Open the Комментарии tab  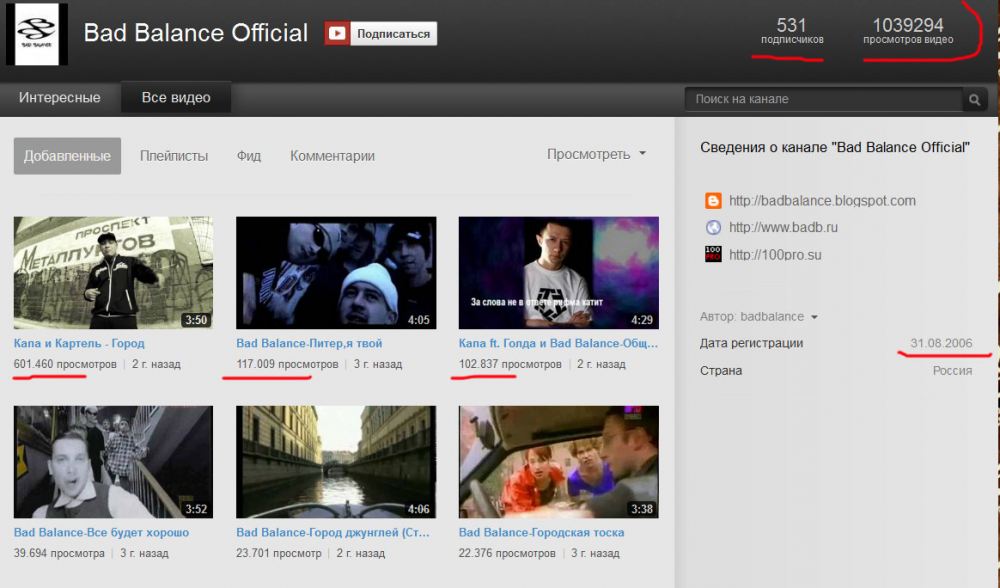(x=332, y=156)
